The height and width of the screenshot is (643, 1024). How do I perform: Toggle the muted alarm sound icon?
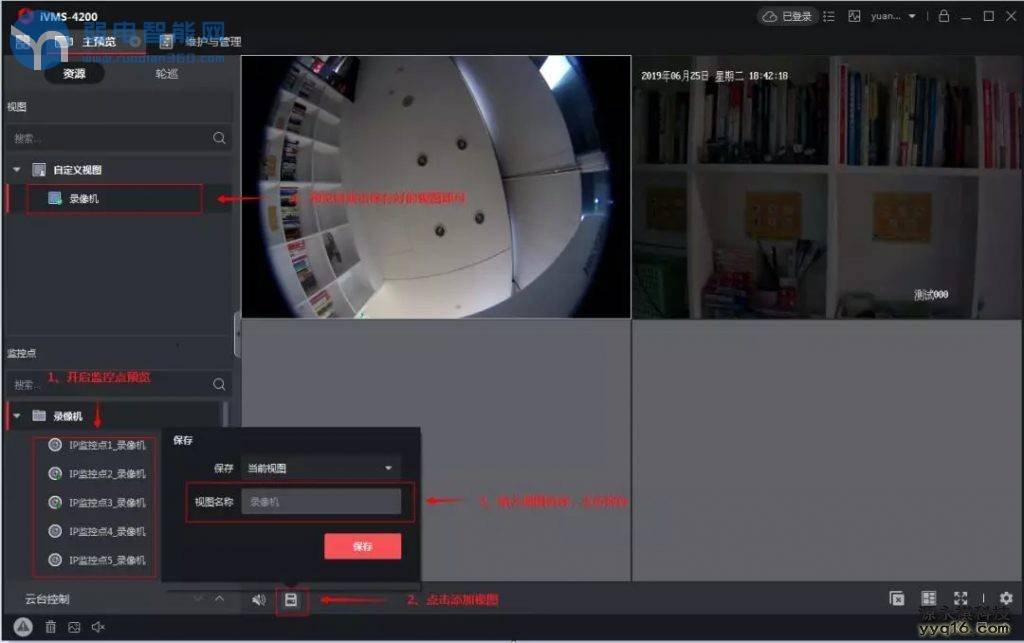98,627
